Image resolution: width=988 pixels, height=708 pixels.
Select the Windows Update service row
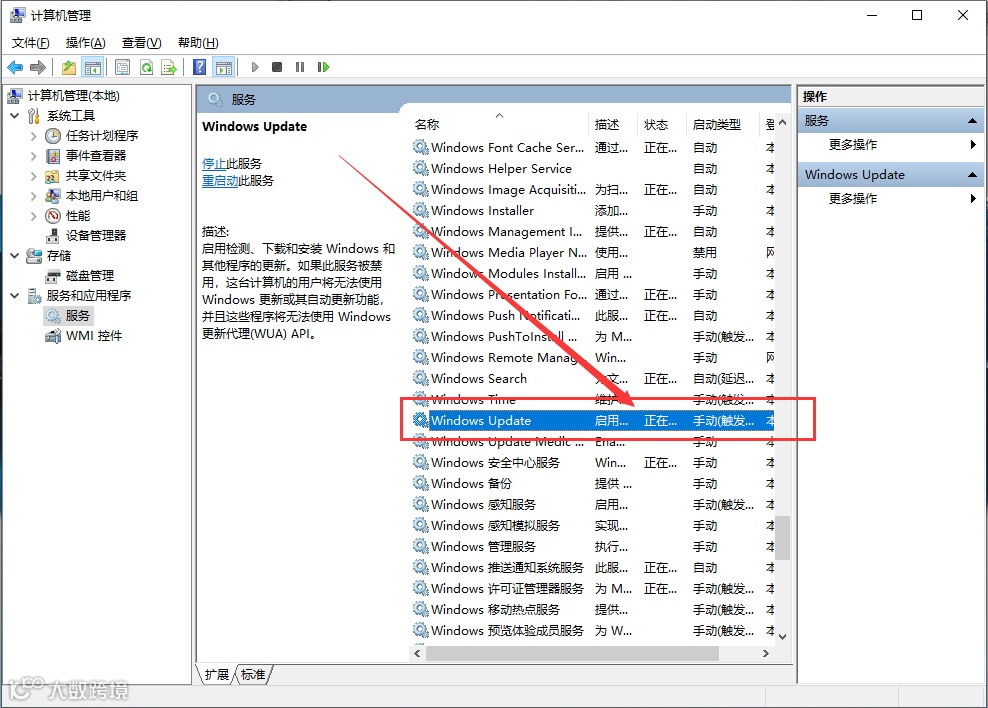[x=592, y=421]
